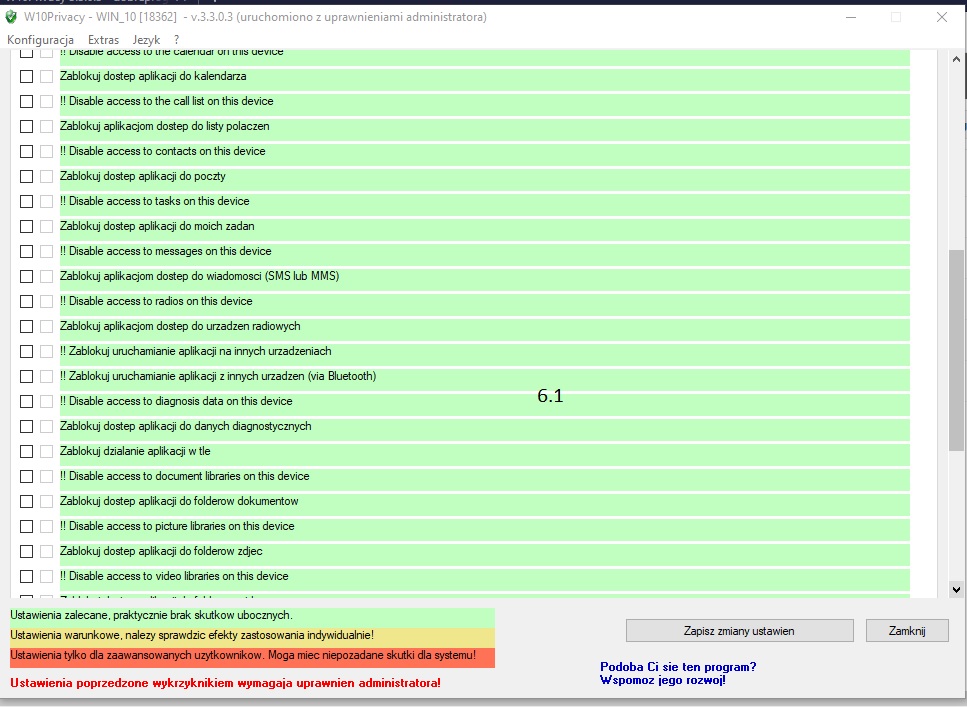The height and width of the screenshot is (707, 967).
Task: Select row text Zablokuj dzialanie aplikacji w tle
Action: (135, 451)
